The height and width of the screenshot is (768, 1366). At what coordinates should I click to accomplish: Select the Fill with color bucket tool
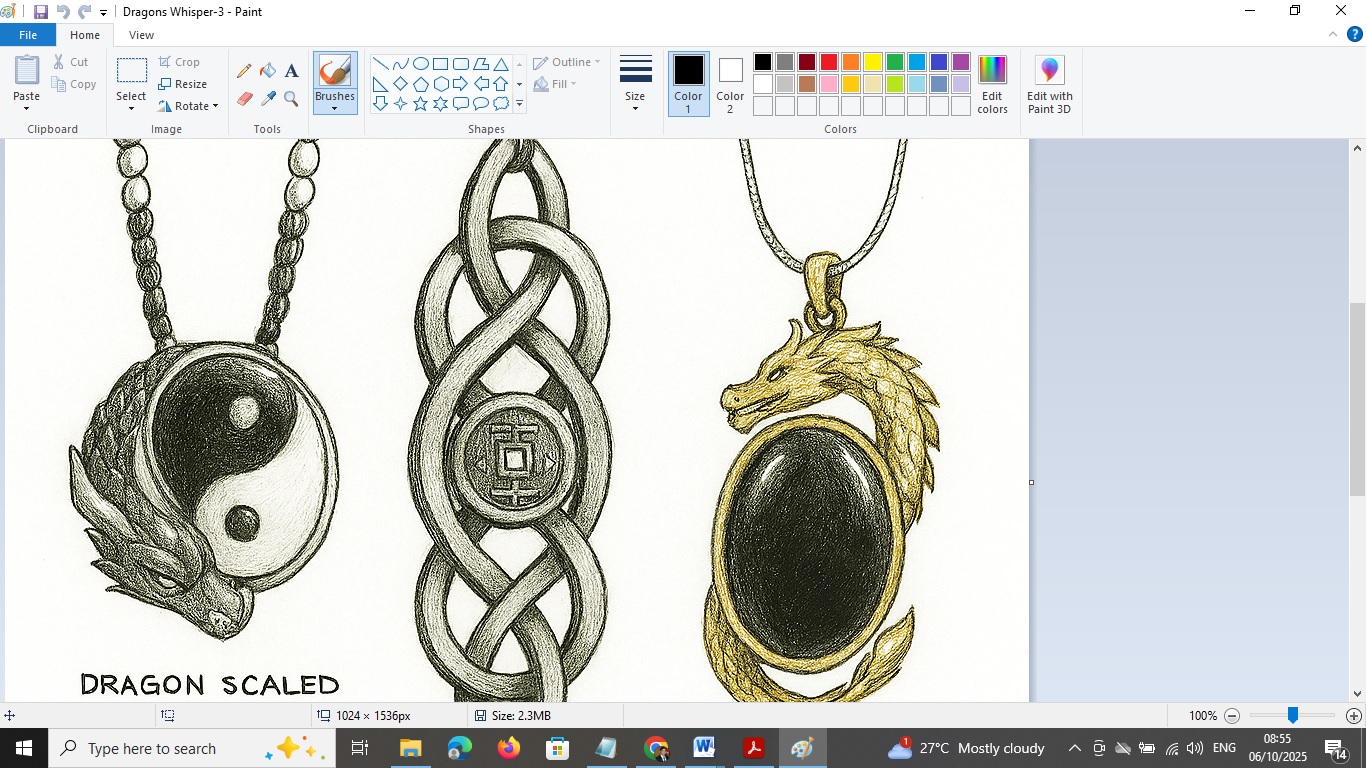pos(268,71)
